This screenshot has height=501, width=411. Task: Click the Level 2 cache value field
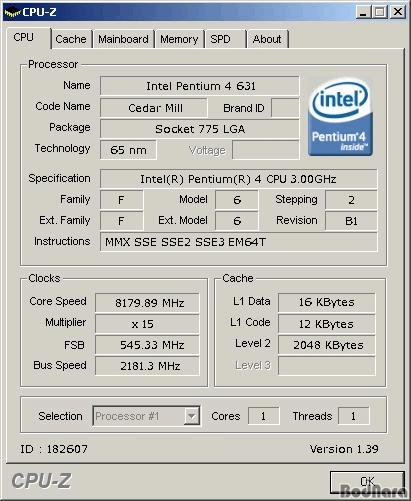(x=327, y=345)
